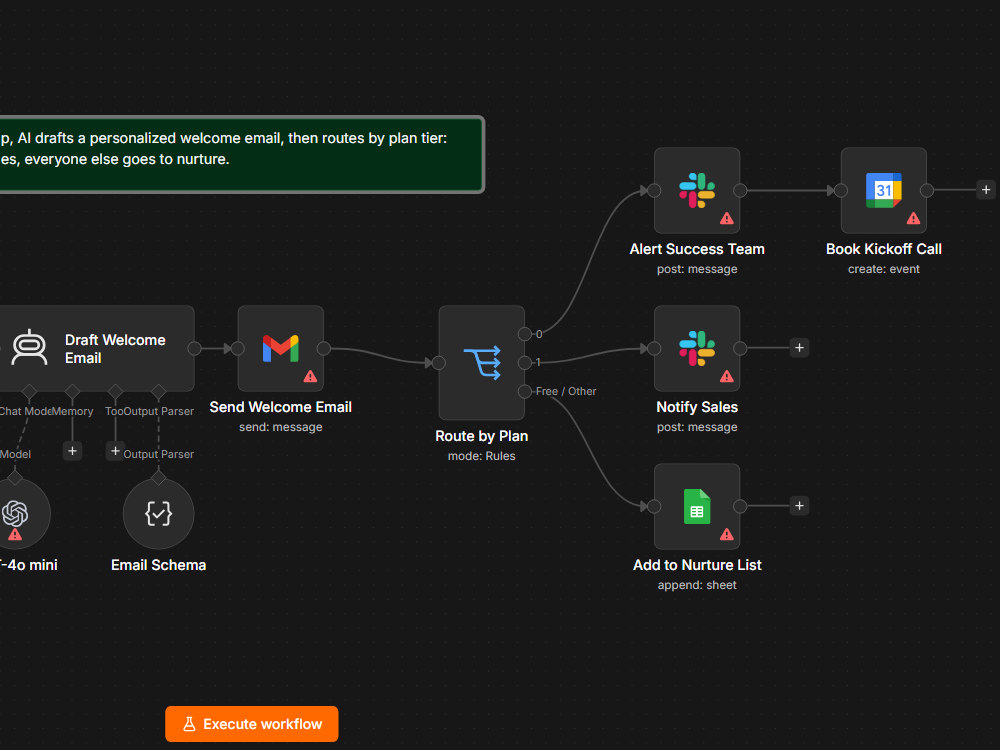Click the 'create: event' subtitle

pos(883,269)
